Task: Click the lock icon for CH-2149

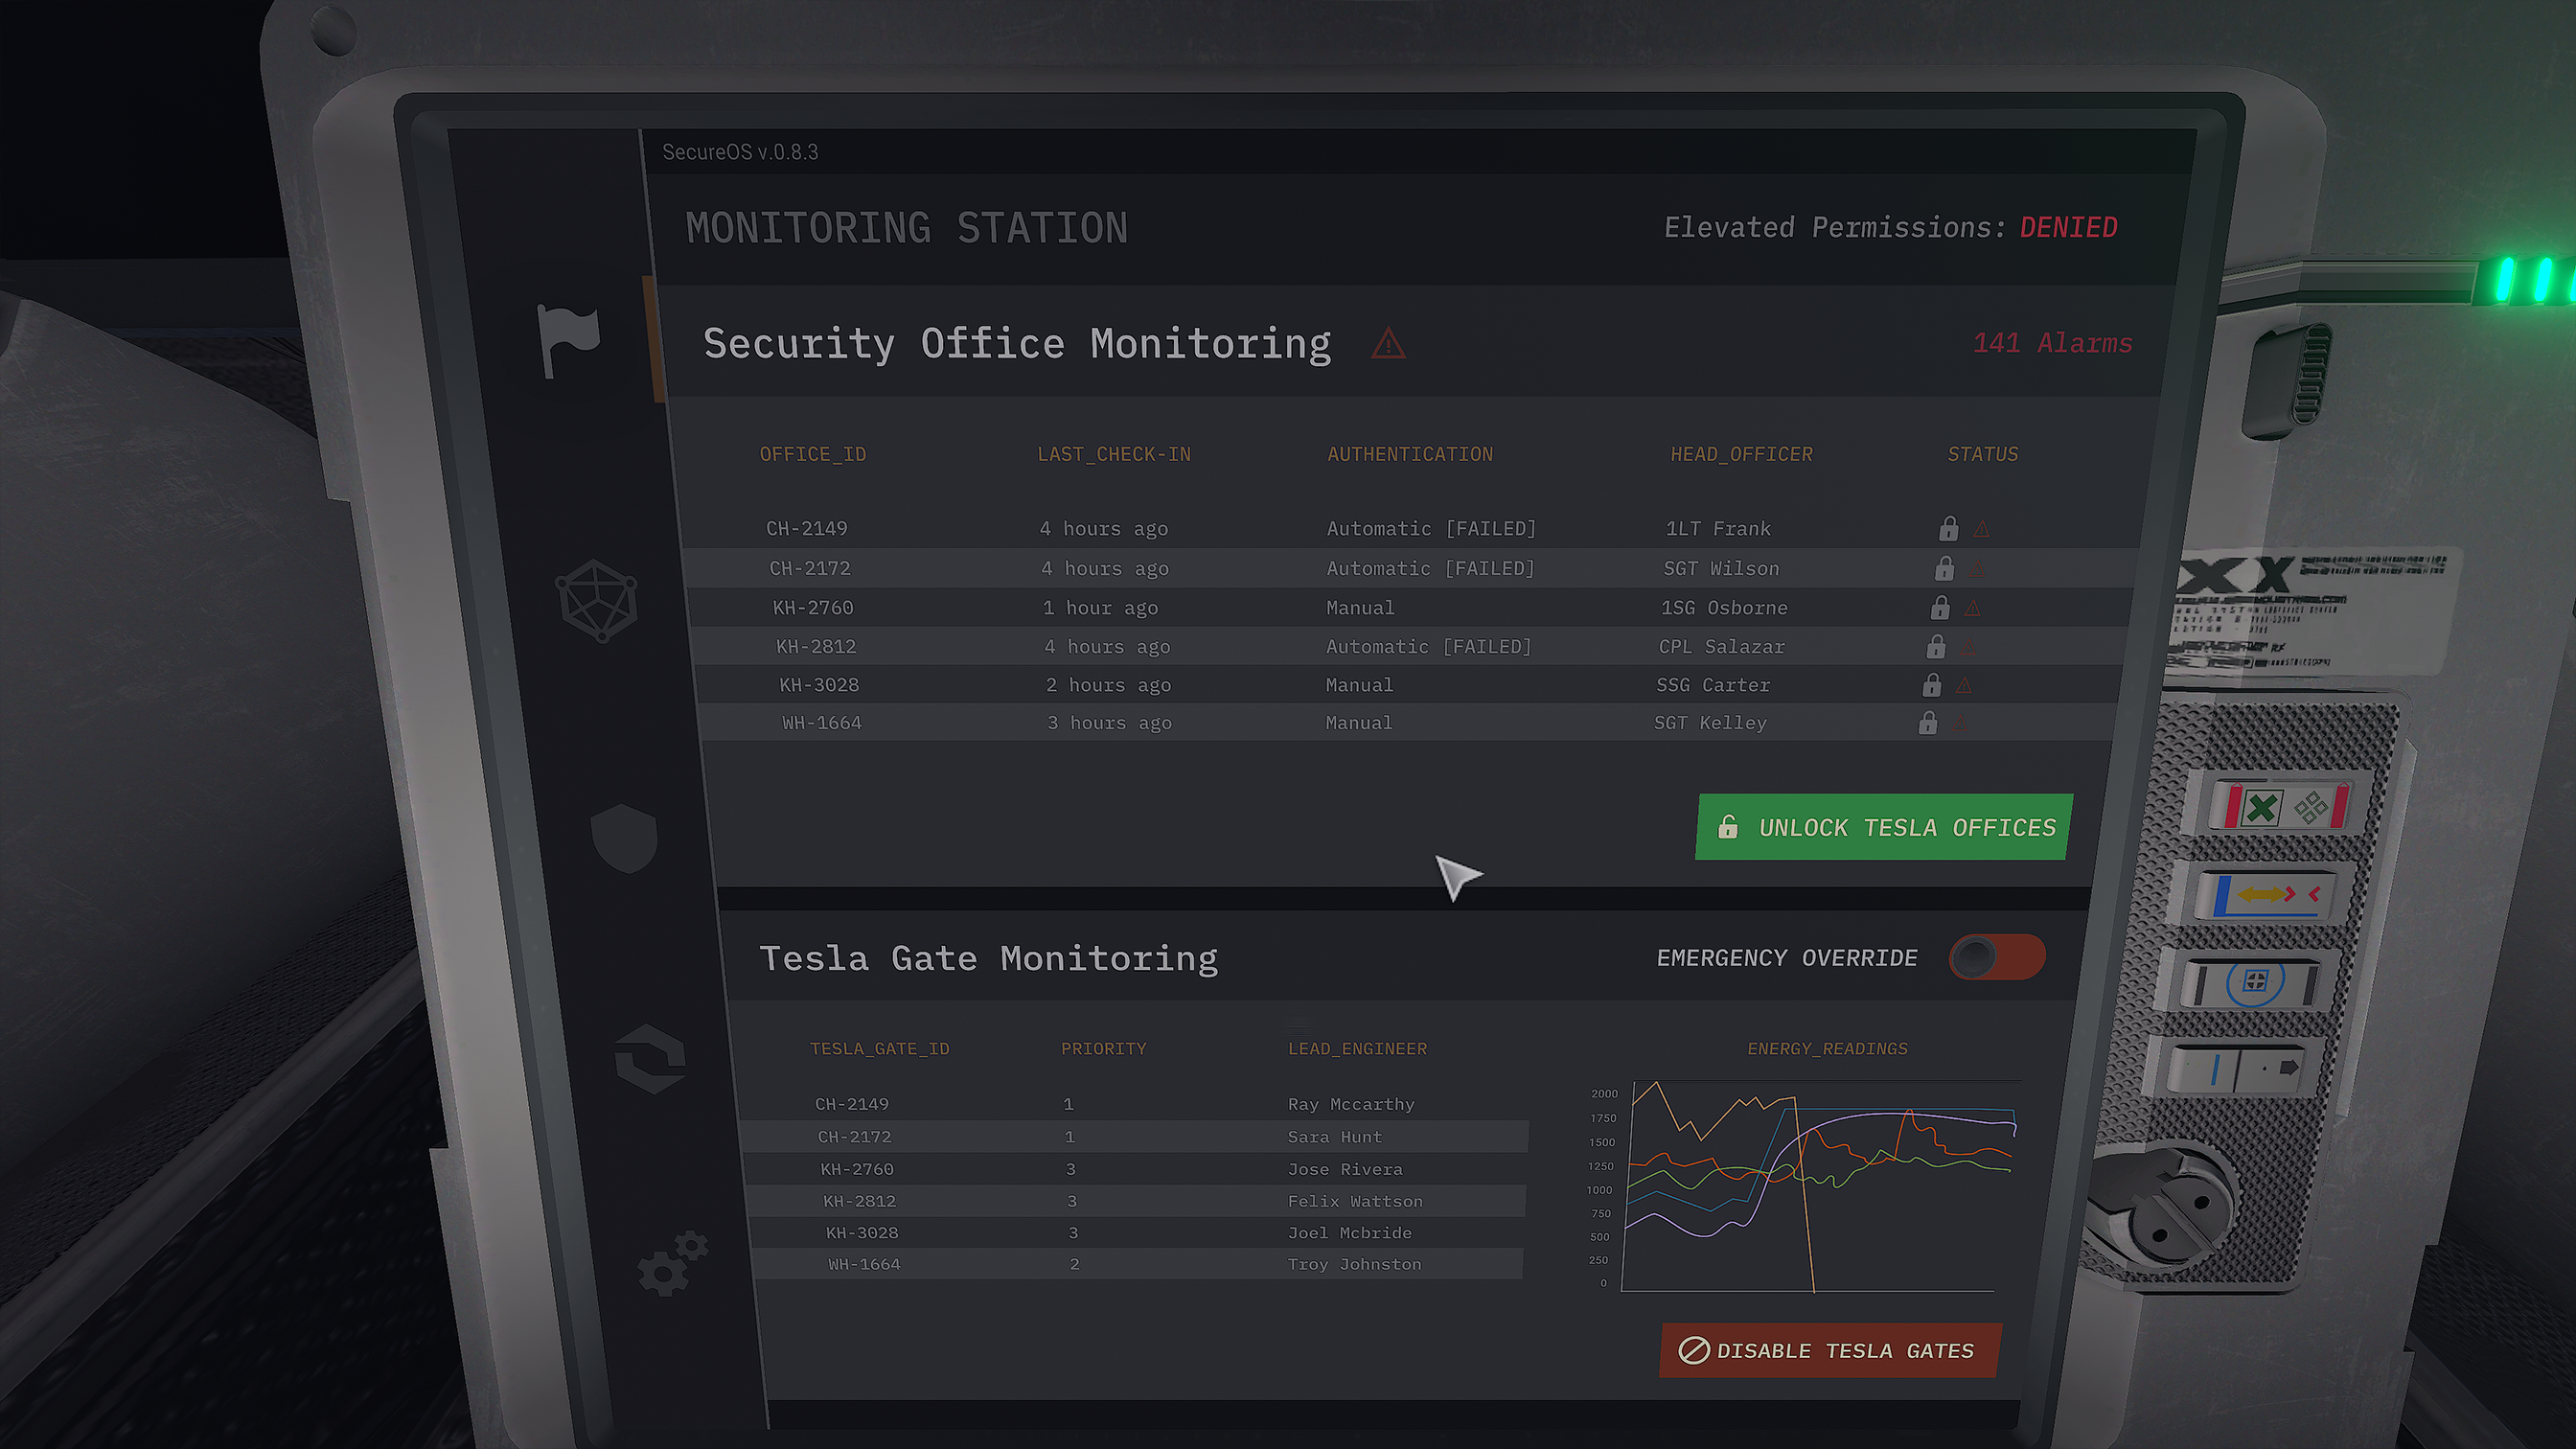Action: (x=1948, y=528)
